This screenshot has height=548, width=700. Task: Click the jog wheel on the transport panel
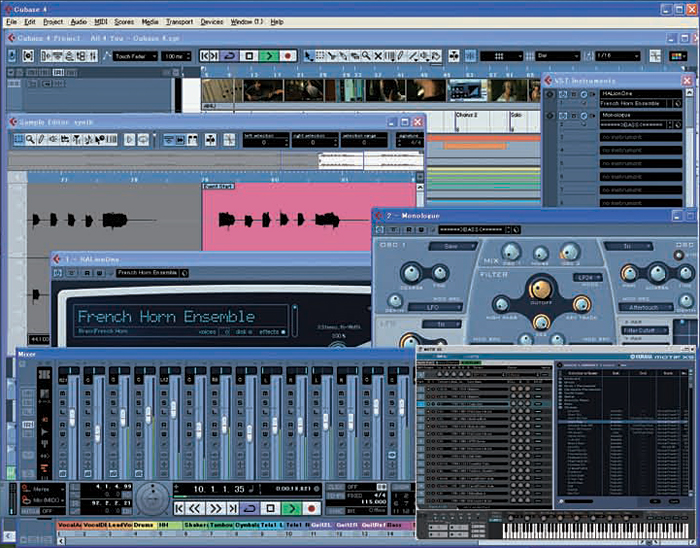152,499
